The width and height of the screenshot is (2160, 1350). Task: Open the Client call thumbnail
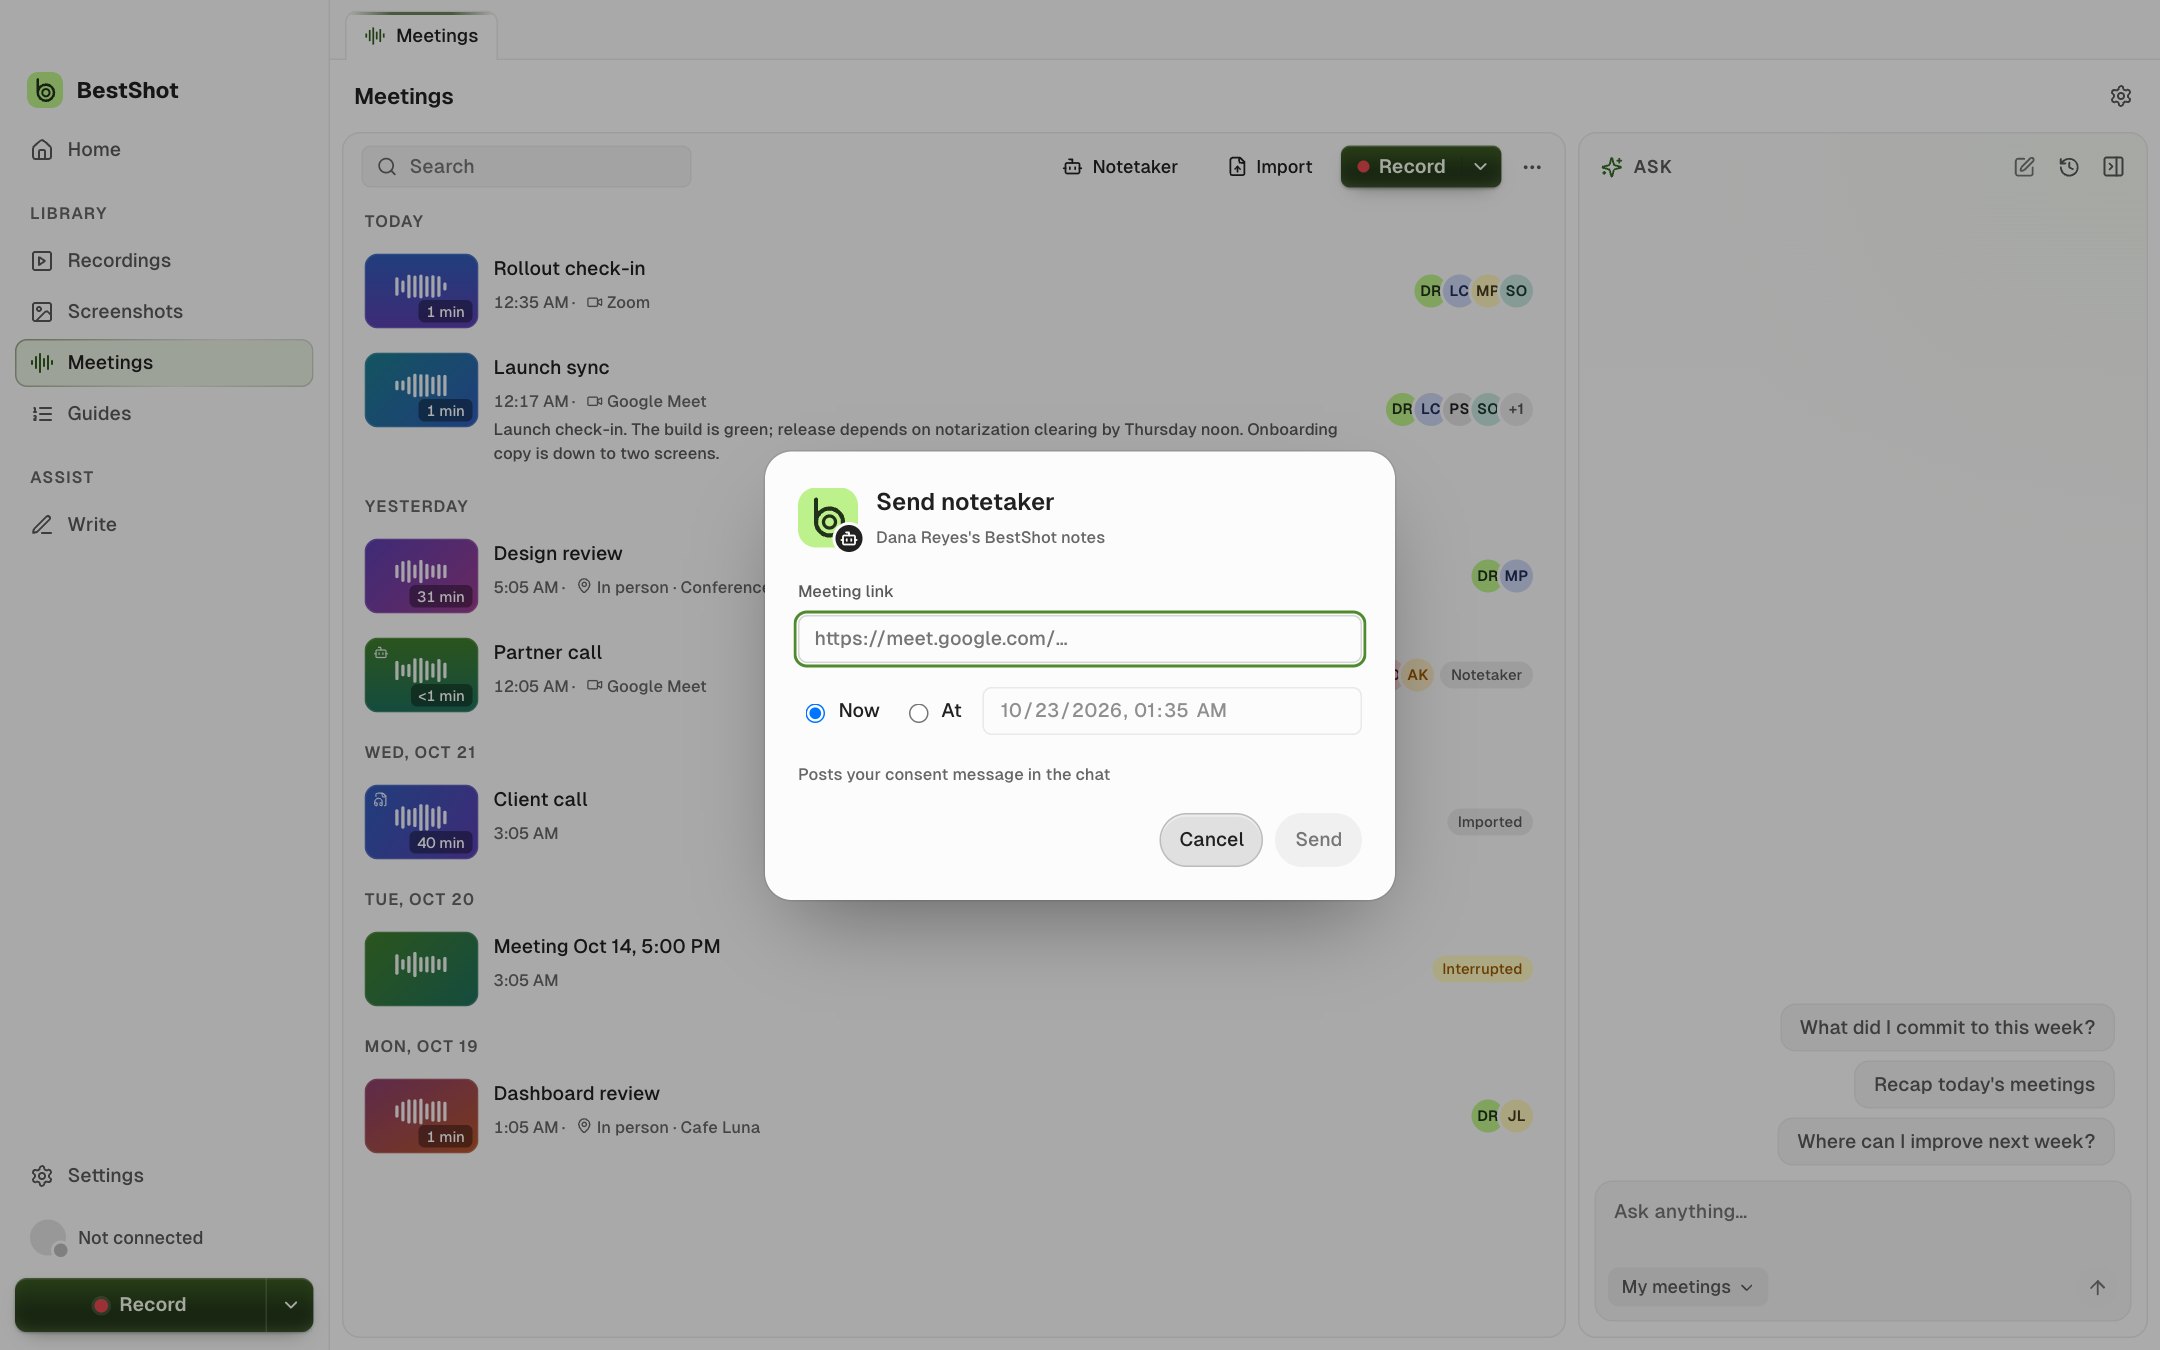[421, 821]
